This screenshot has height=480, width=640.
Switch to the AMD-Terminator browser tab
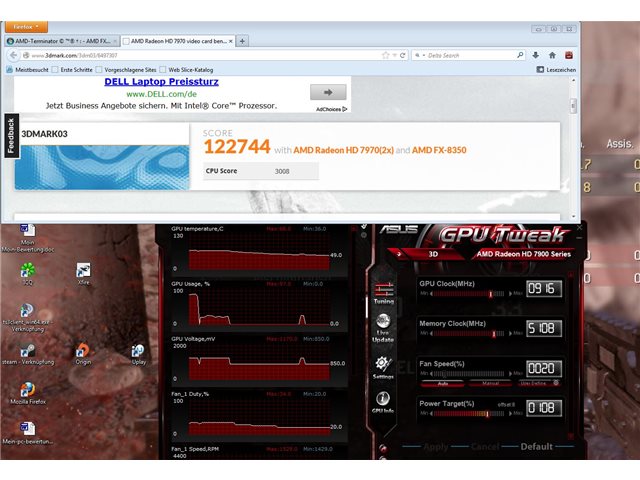tap(62, 41)
